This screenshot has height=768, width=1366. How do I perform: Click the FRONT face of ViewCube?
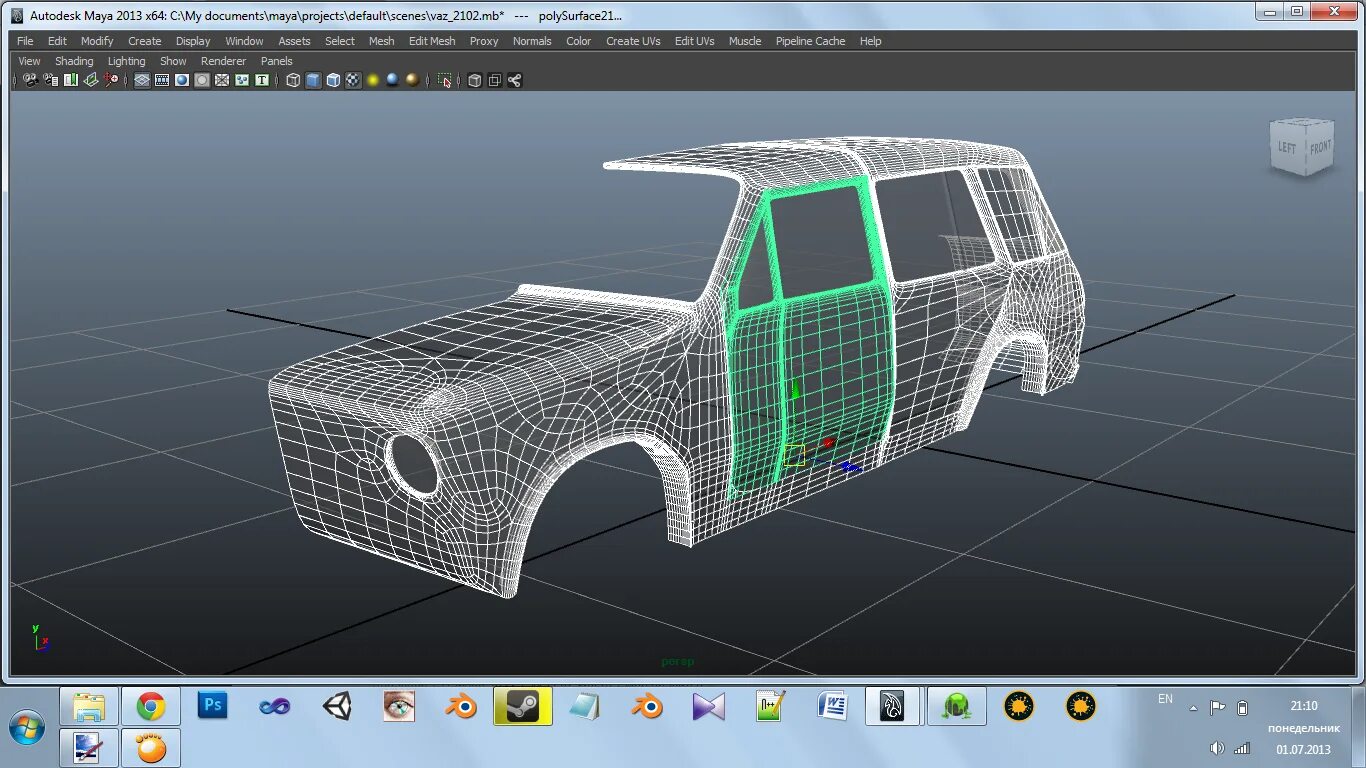click(1320, 147)
